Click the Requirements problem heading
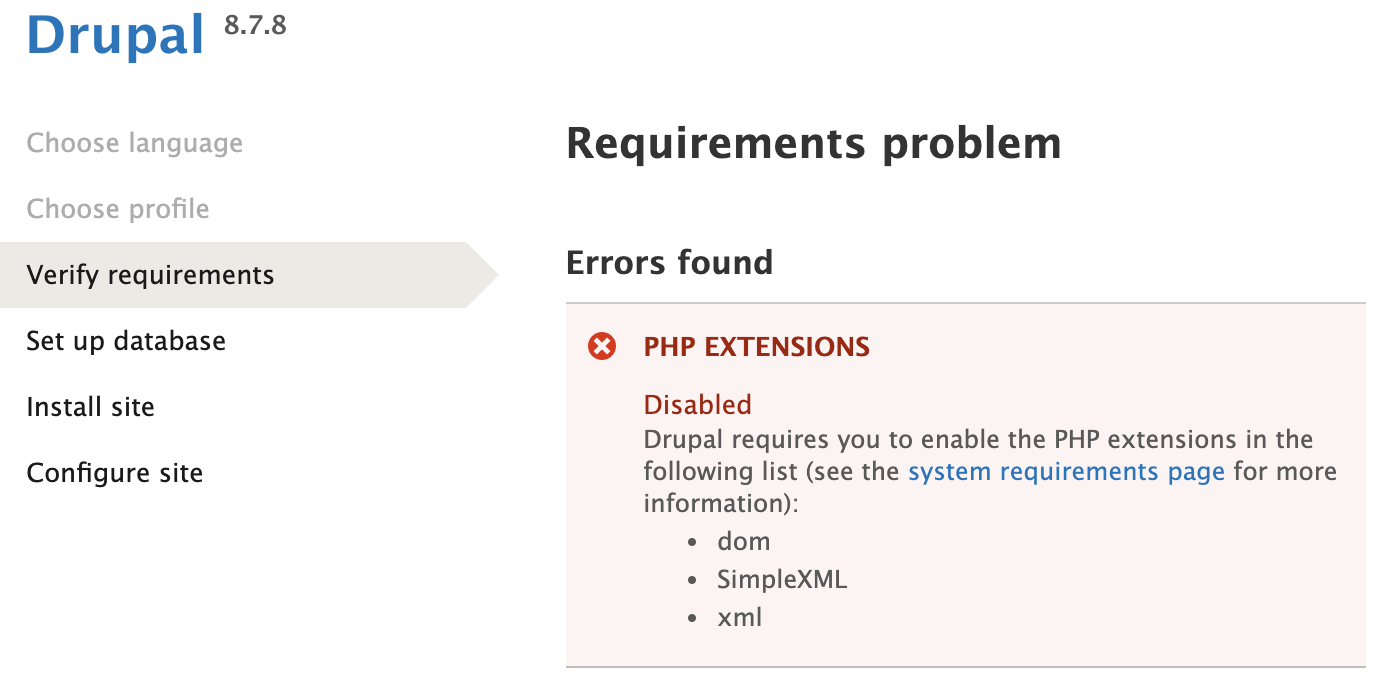The height and width of the screenshot is (694, 1394). coord(814,144)
